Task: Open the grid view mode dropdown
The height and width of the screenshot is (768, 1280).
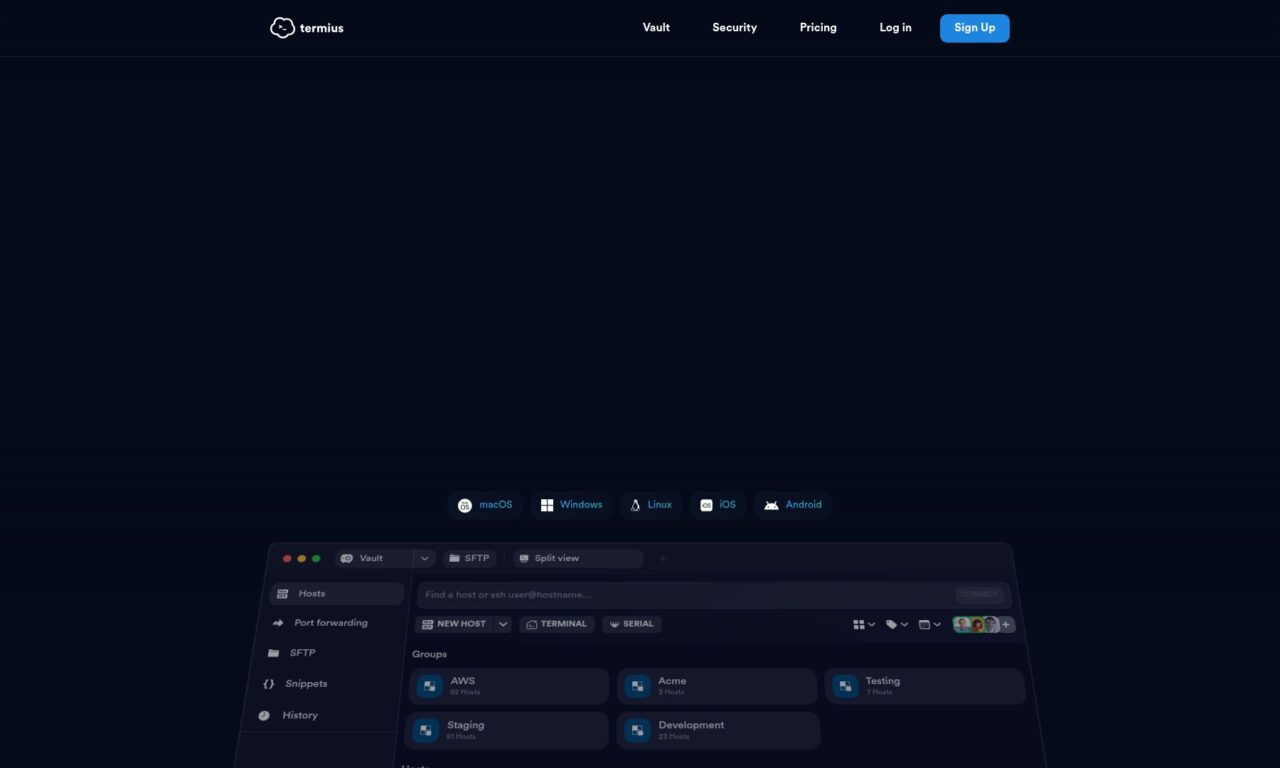Action: [864, 625]
